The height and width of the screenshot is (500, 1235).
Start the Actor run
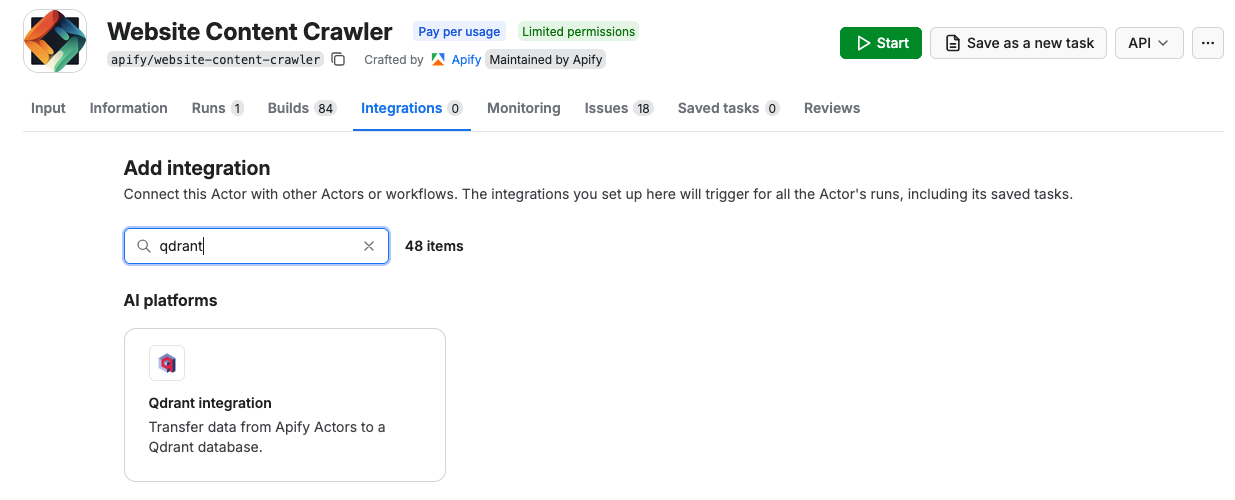pos(881,43)
